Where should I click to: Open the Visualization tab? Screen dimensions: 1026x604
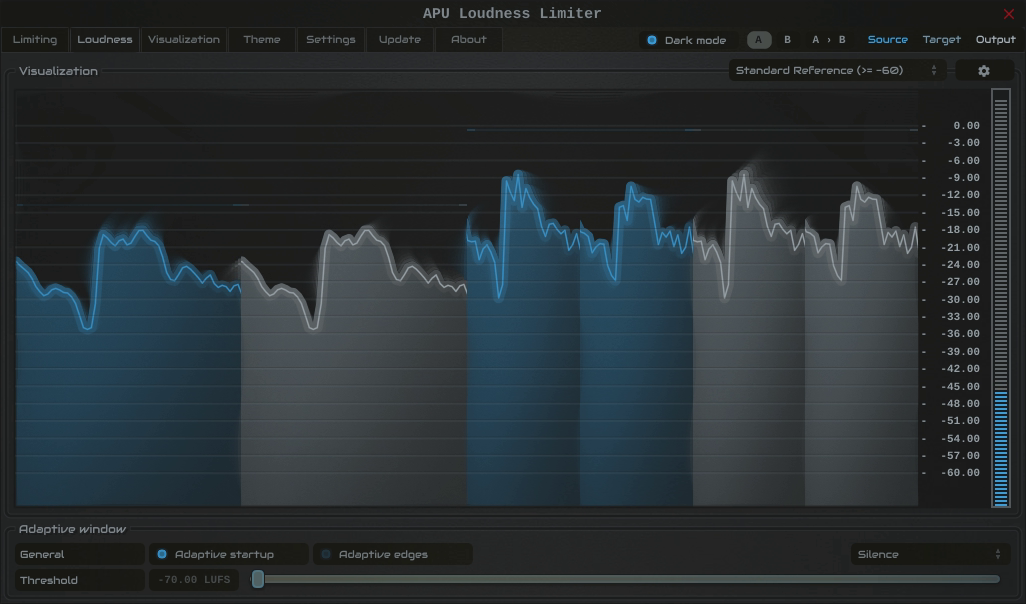pyautogui.click(x=184, y=39)
